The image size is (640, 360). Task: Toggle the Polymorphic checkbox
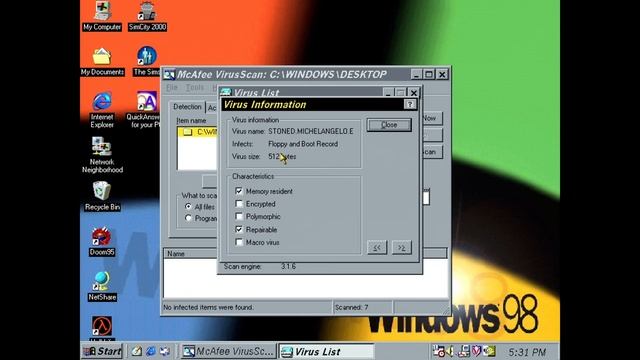coord(239,216)
